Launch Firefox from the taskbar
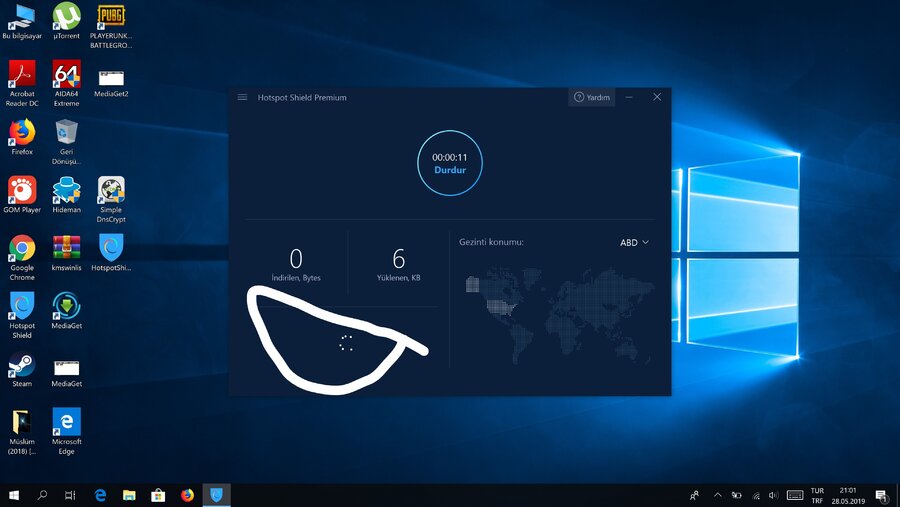900x507 pixels. [x=187, y=495]
